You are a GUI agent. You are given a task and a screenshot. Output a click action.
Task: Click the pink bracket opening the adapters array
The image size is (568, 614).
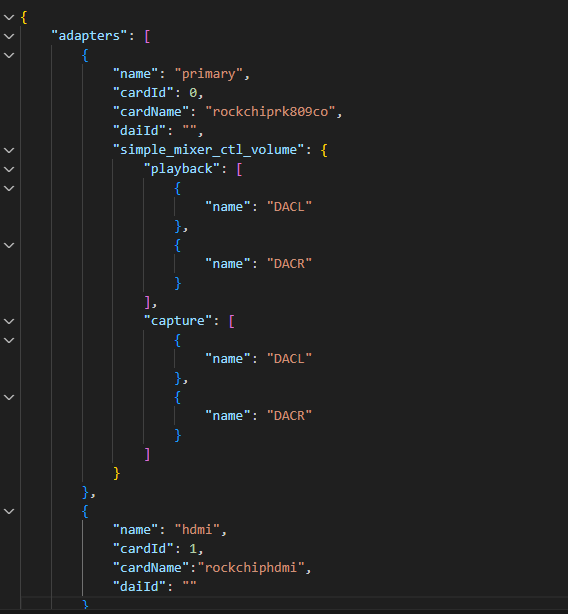click(148, 36)
